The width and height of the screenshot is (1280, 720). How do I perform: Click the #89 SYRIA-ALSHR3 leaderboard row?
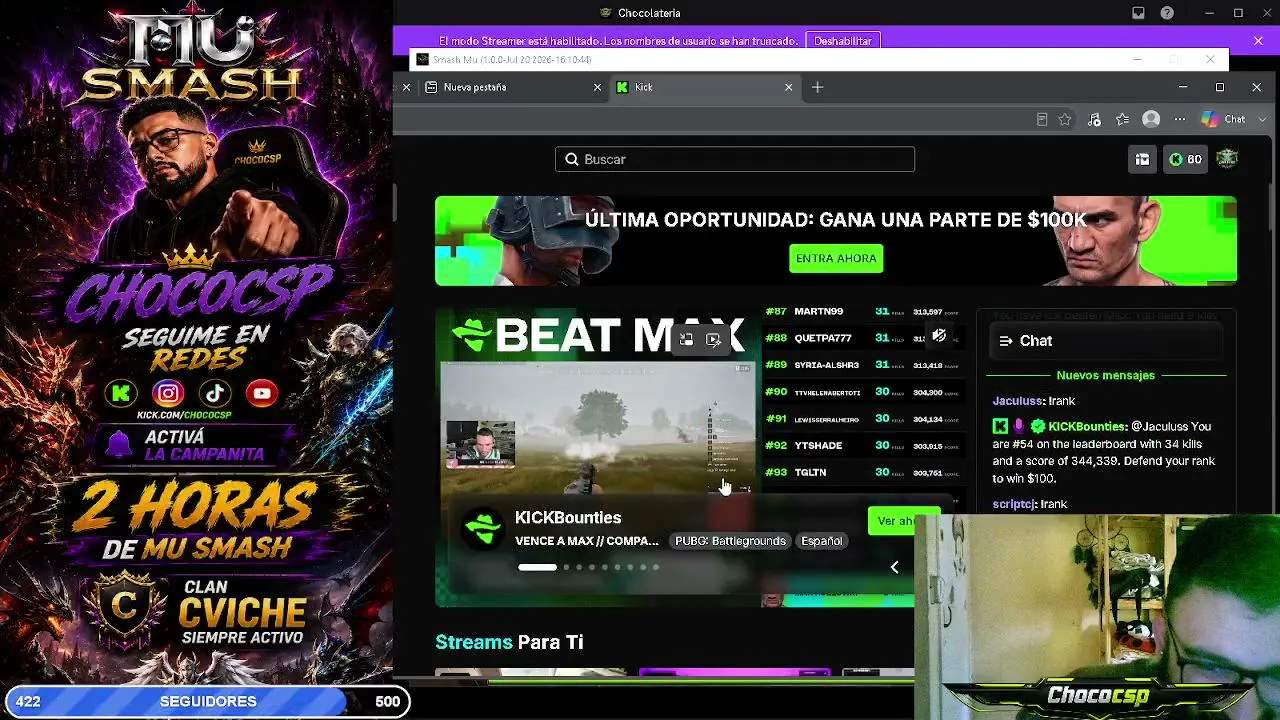tap(864, 365)
